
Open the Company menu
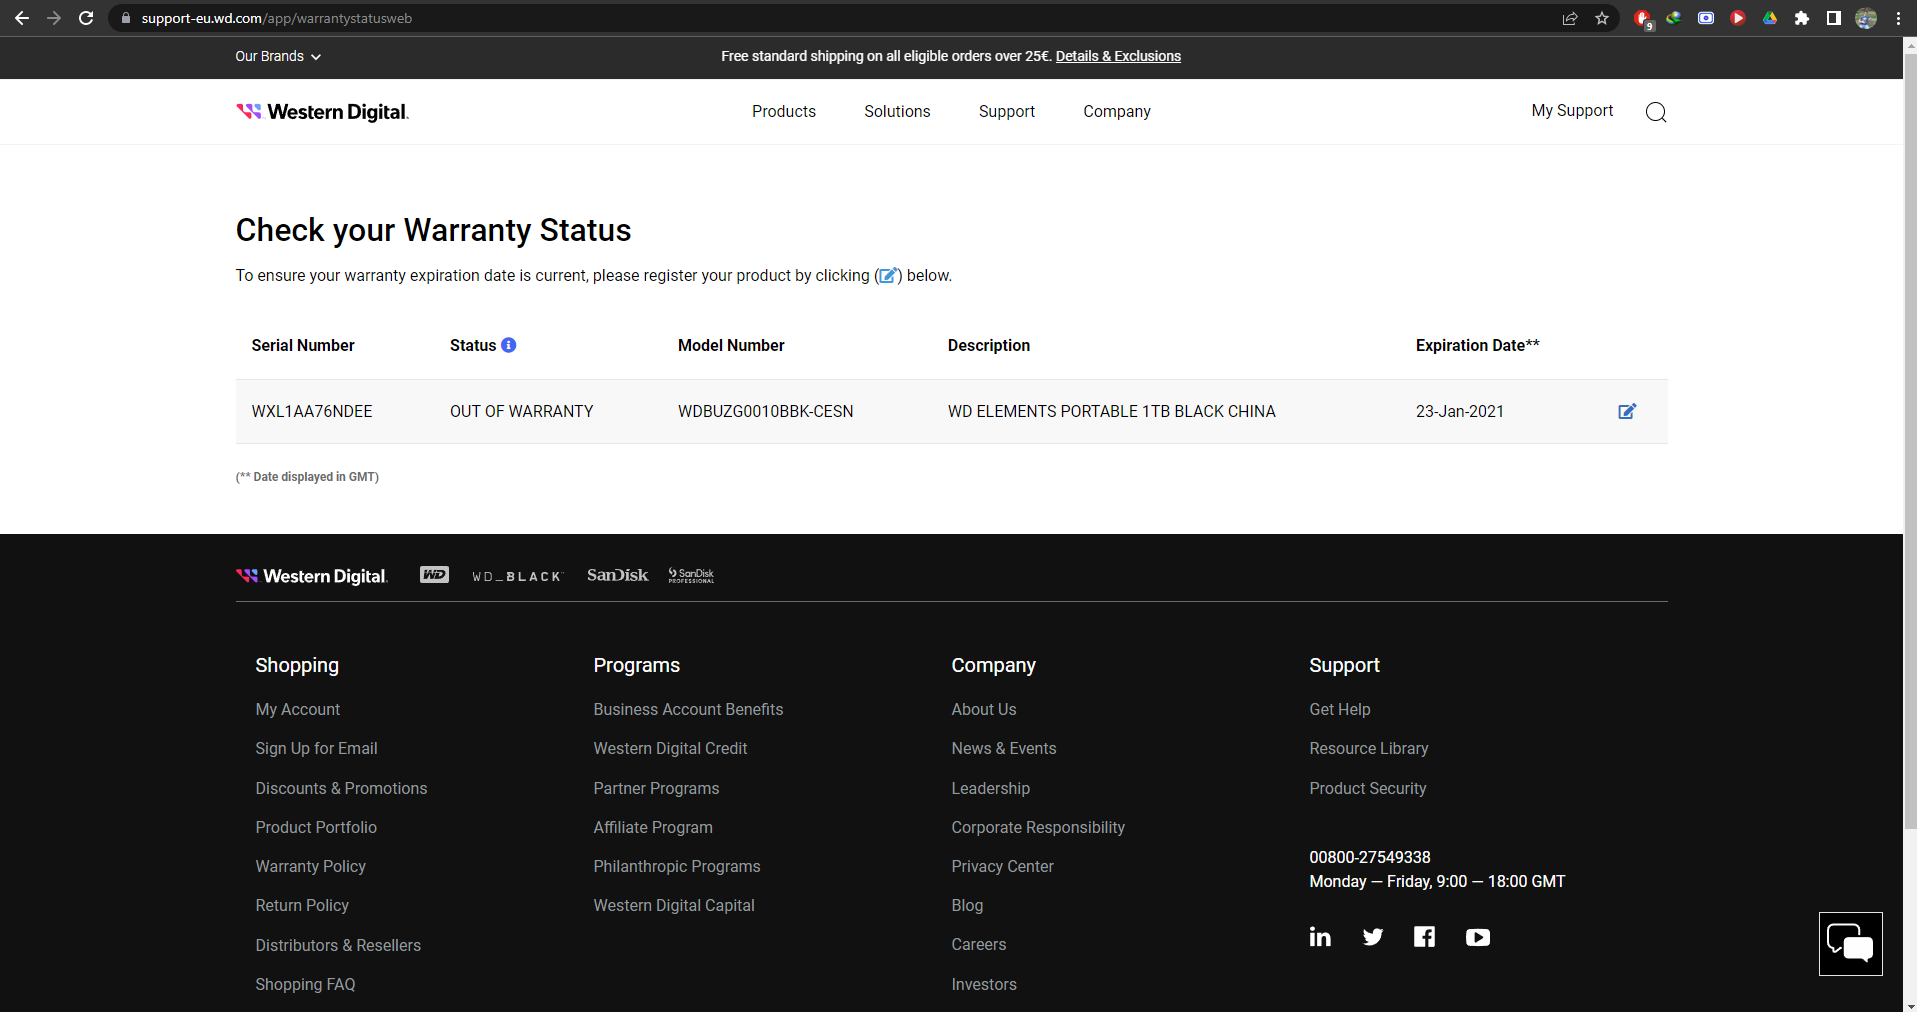[1117, 111]
